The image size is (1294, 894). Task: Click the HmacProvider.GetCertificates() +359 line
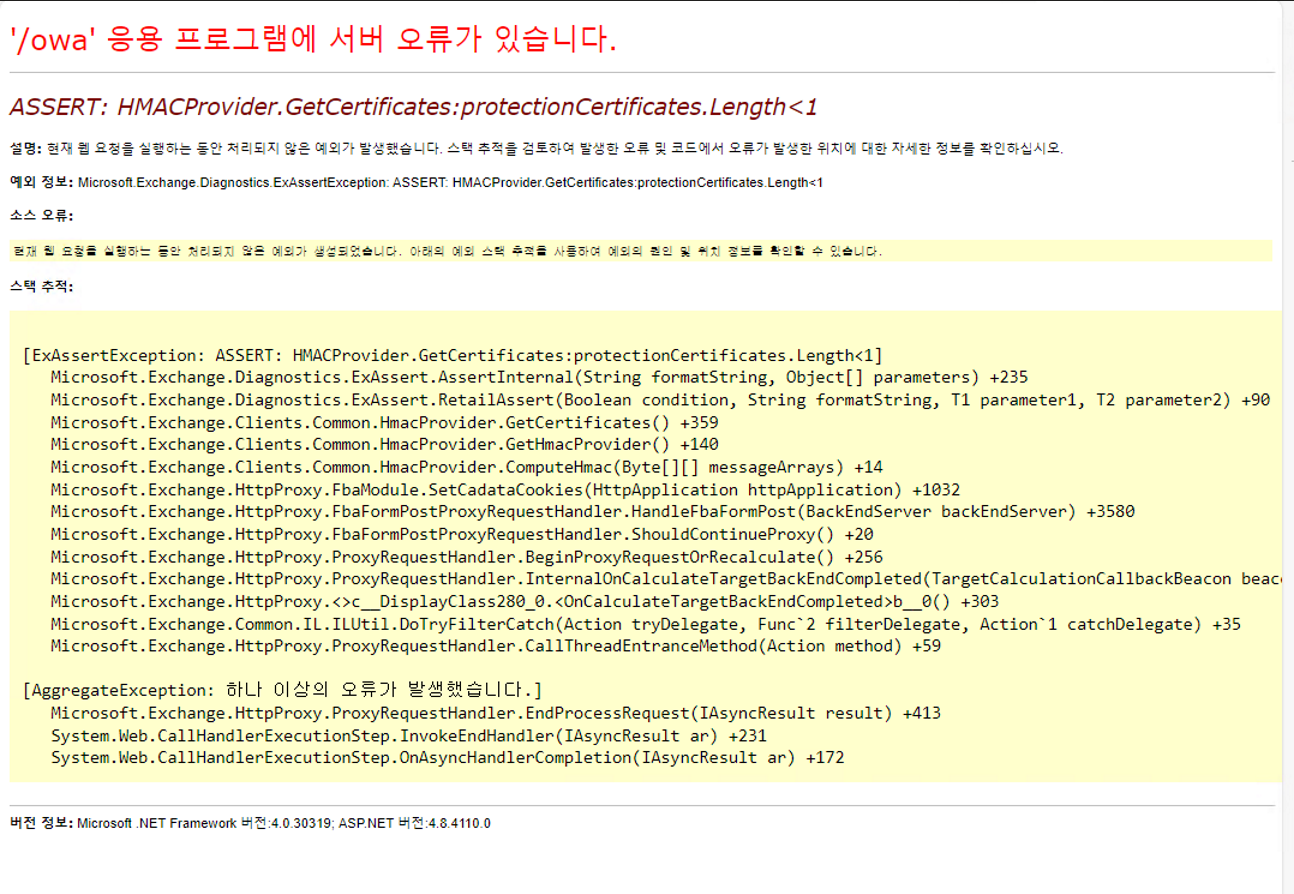pyautogui.click(x=385, y=422)
